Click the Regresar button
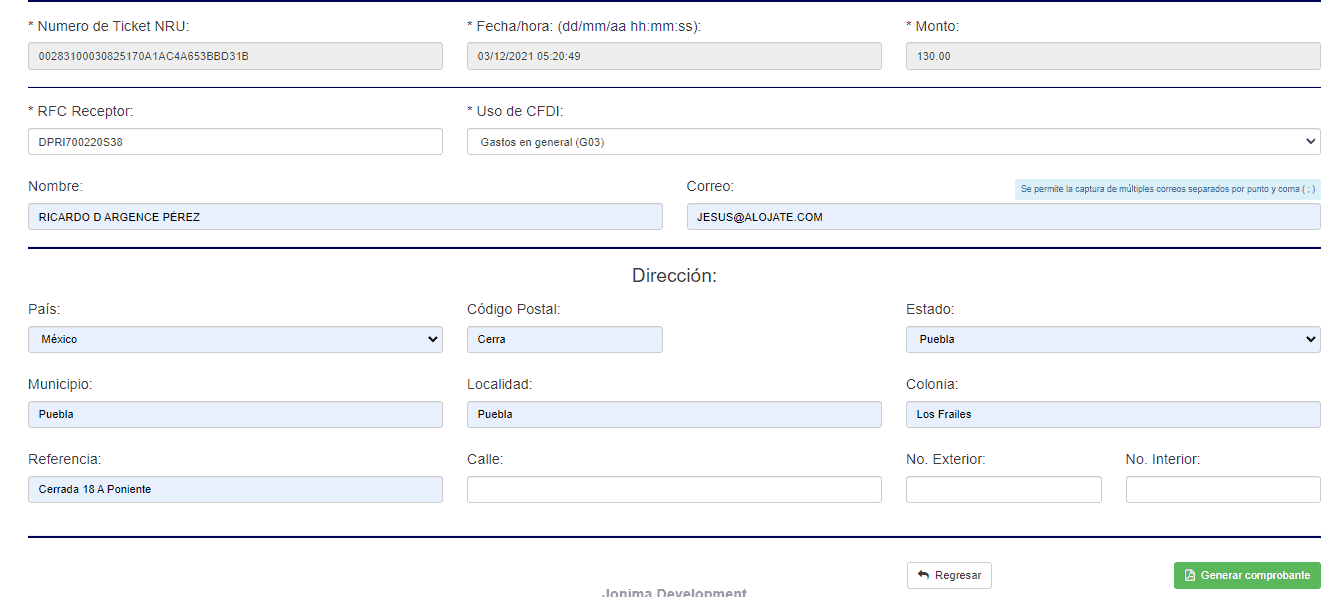1336x597 pixels. pos(949,575)
